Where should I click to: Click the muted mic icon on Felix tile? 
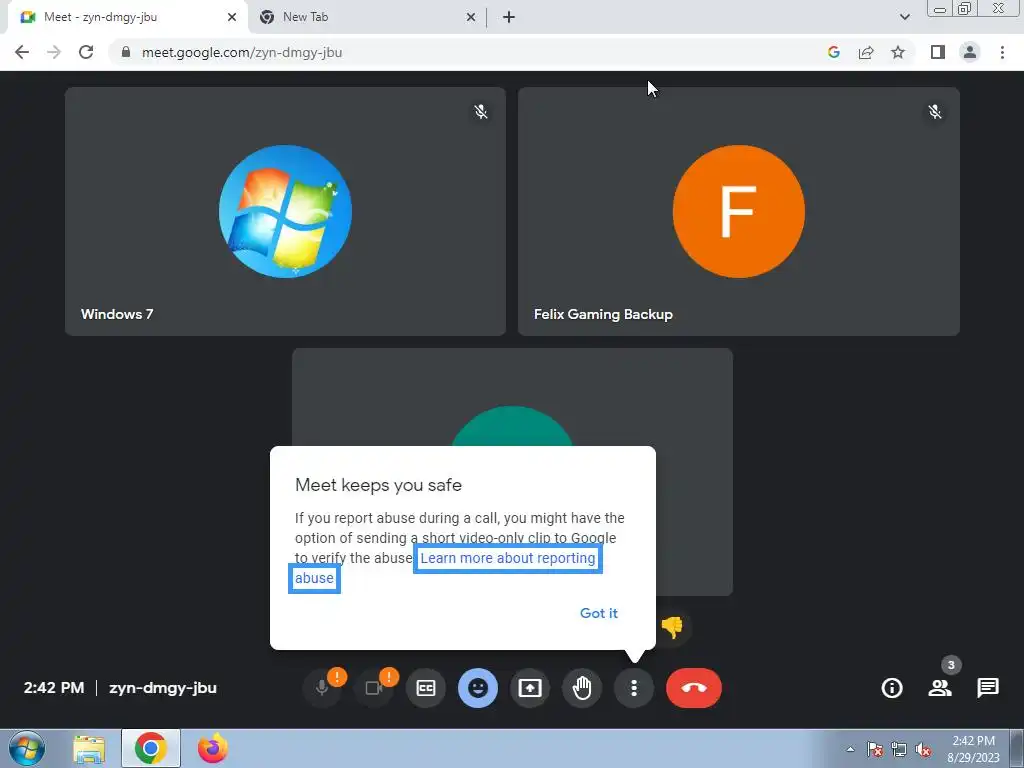point(935,112)
